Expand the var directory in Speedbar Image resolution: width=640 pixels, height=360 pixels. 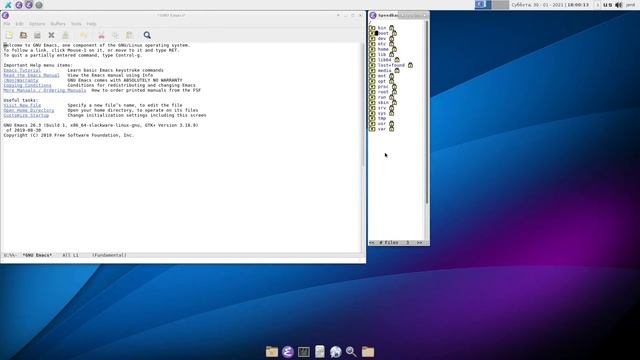click(372, 129)
